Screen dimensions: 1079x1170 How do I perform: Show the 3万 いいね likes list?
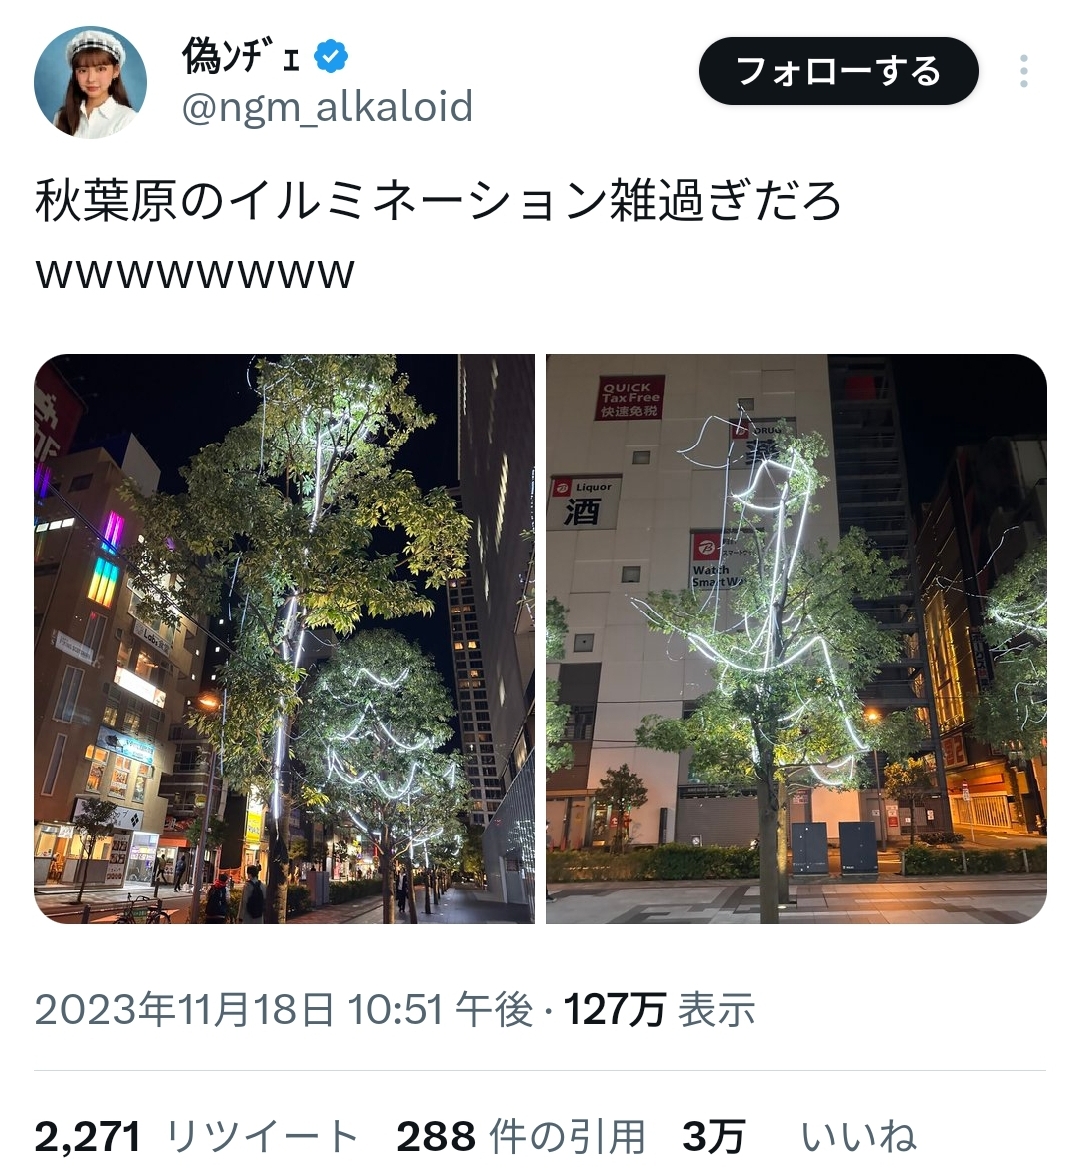(x=799, y=1136)
